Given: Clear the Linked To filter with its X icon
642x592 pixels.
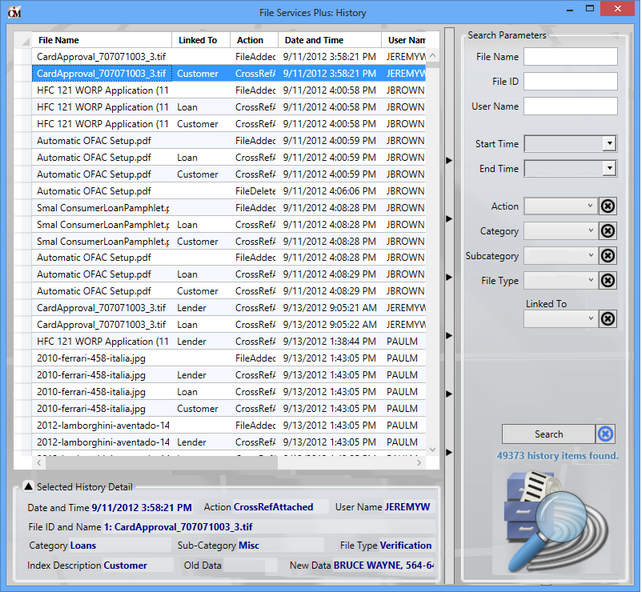Looking at the screenshot, I should [x=607, y=319].
